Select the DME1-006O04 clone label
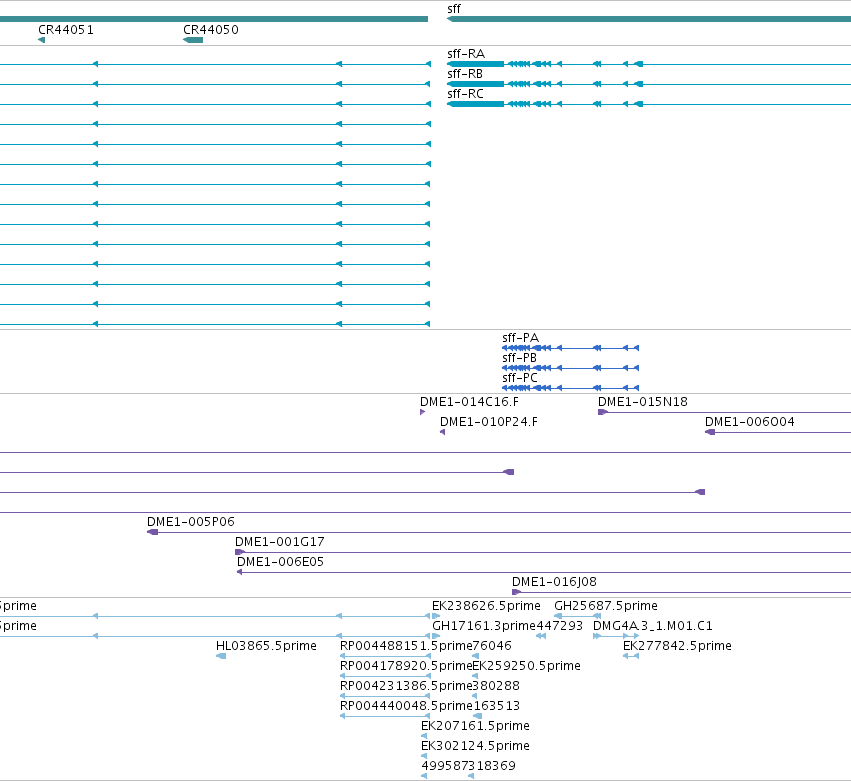 [x=750, y=422]
